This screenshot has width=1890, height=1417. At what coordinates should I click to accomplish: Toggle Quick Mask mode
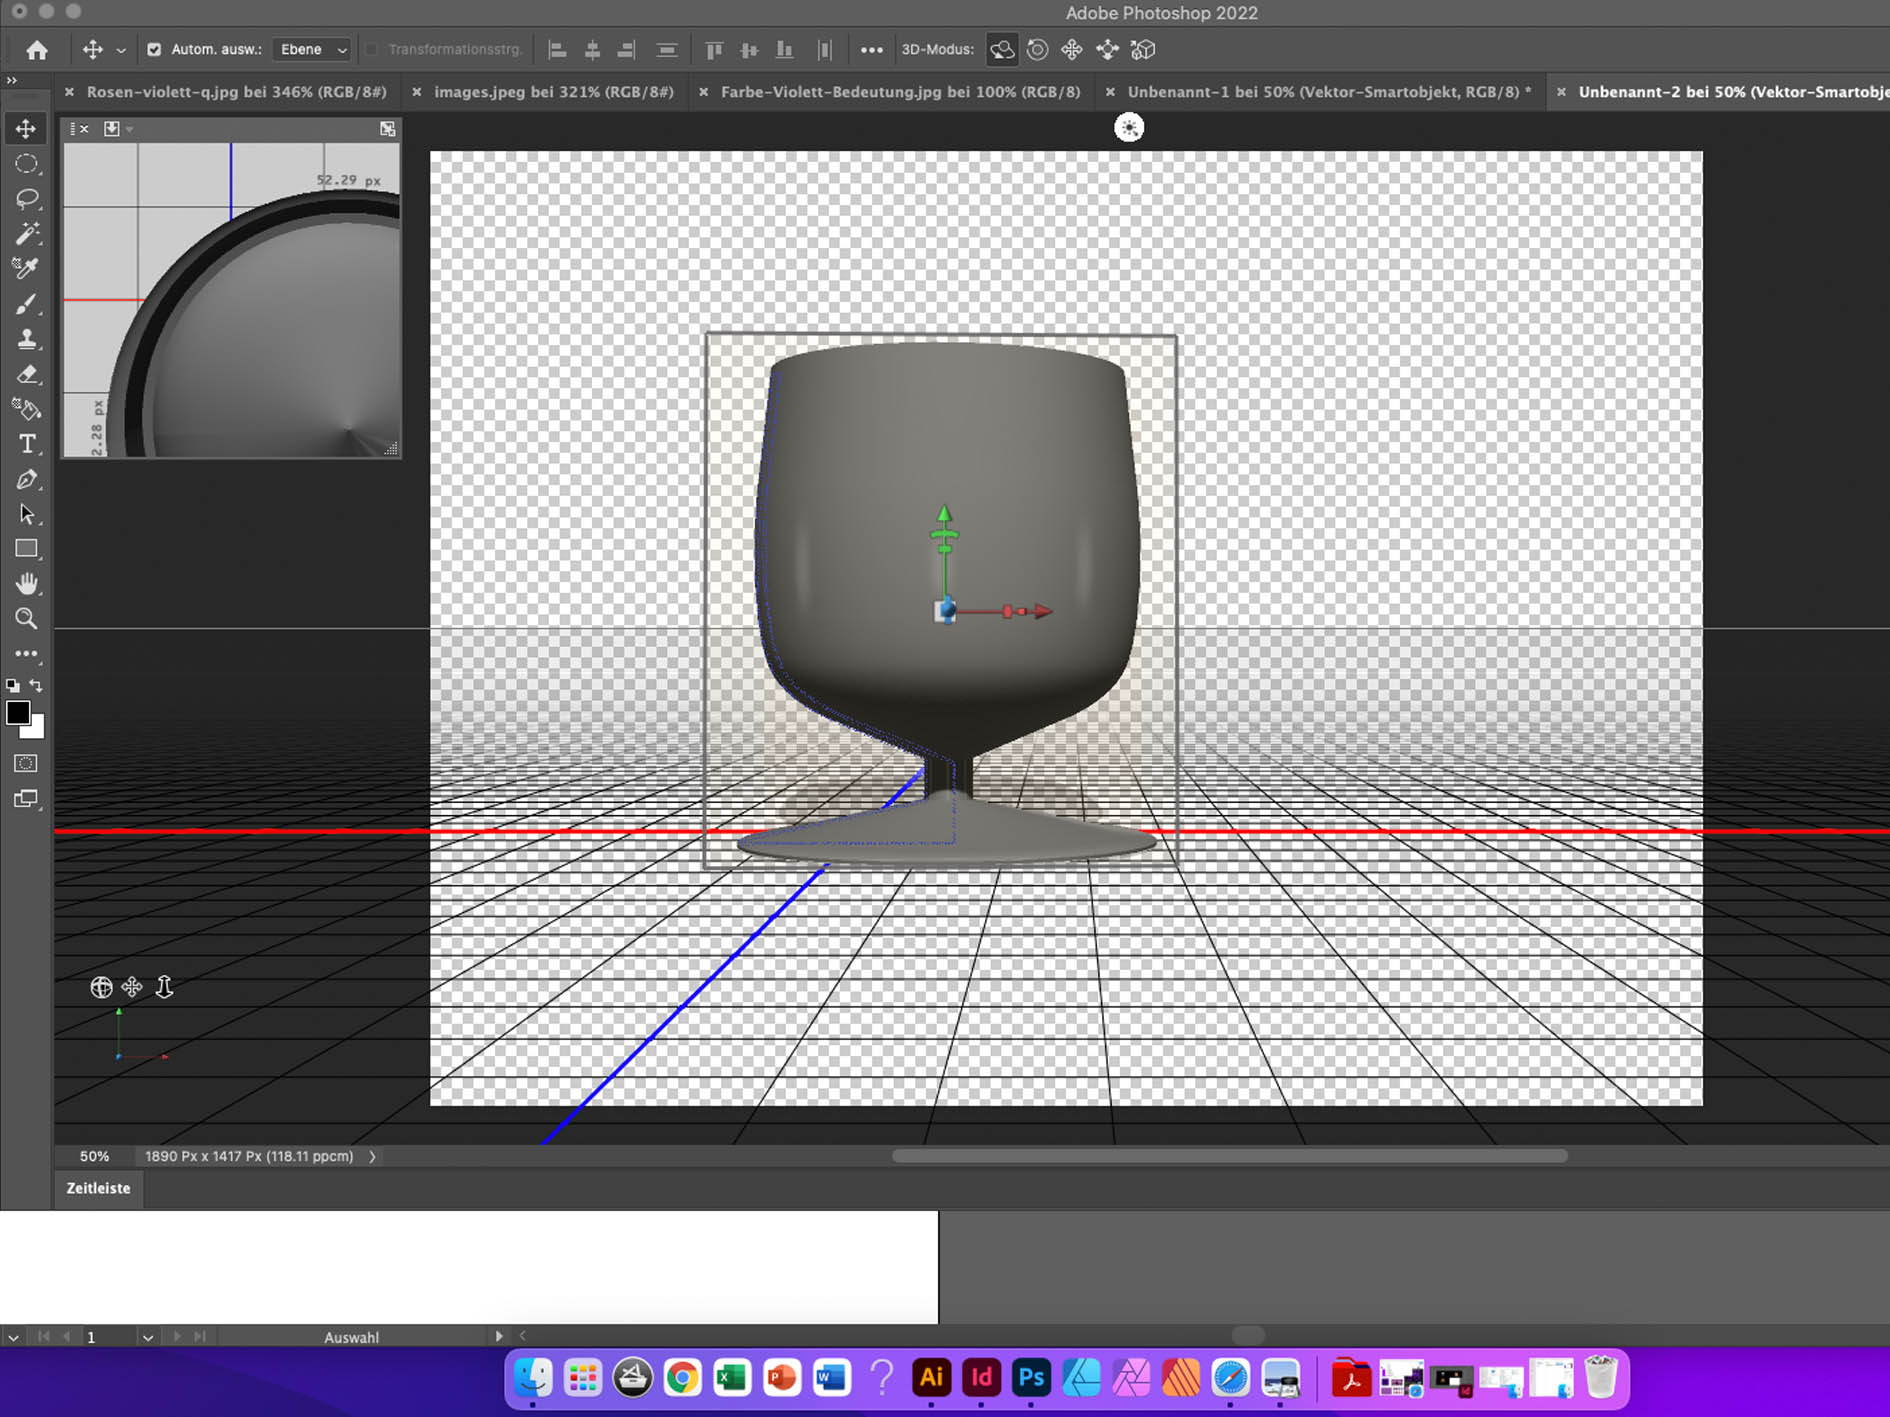[x=26, y=764]
